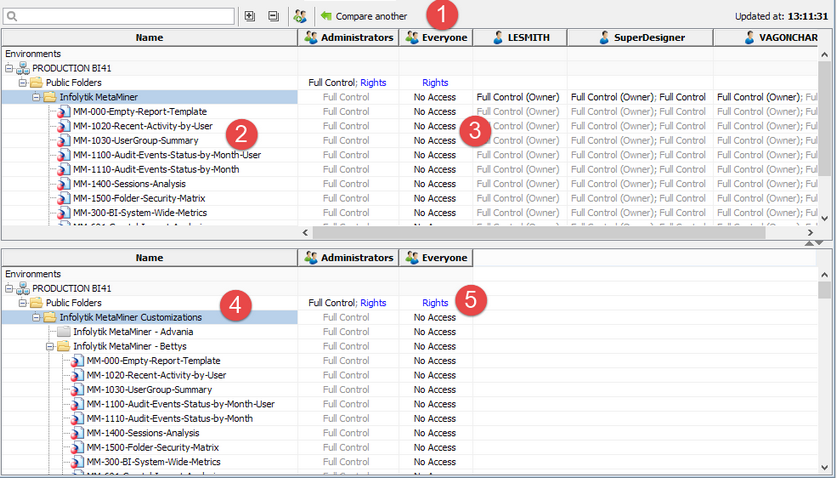This screenshot has height=478, width=837.
Task: Collapse PRODUCTION BI41 in top panel
Action: click(9, 68)
